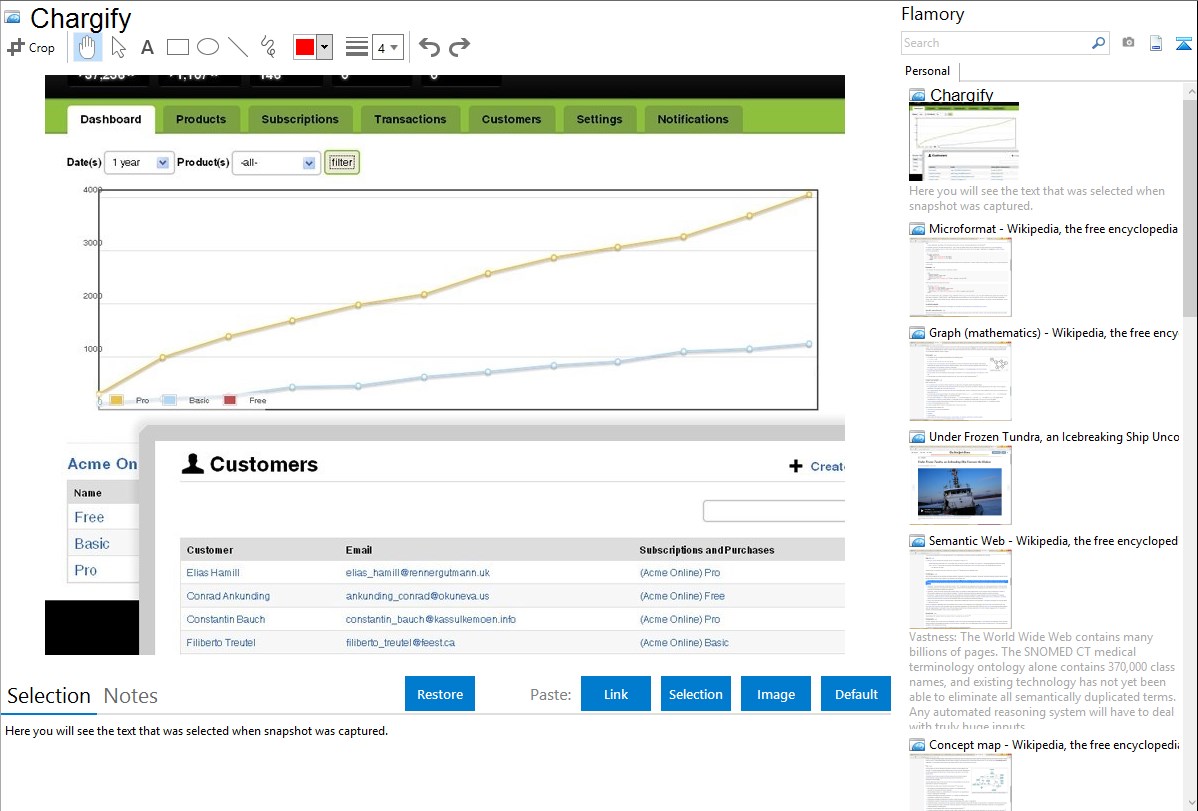1198x811 pixels.
Task: Select the Concept map snapshot title
Action: point(1054,744)
